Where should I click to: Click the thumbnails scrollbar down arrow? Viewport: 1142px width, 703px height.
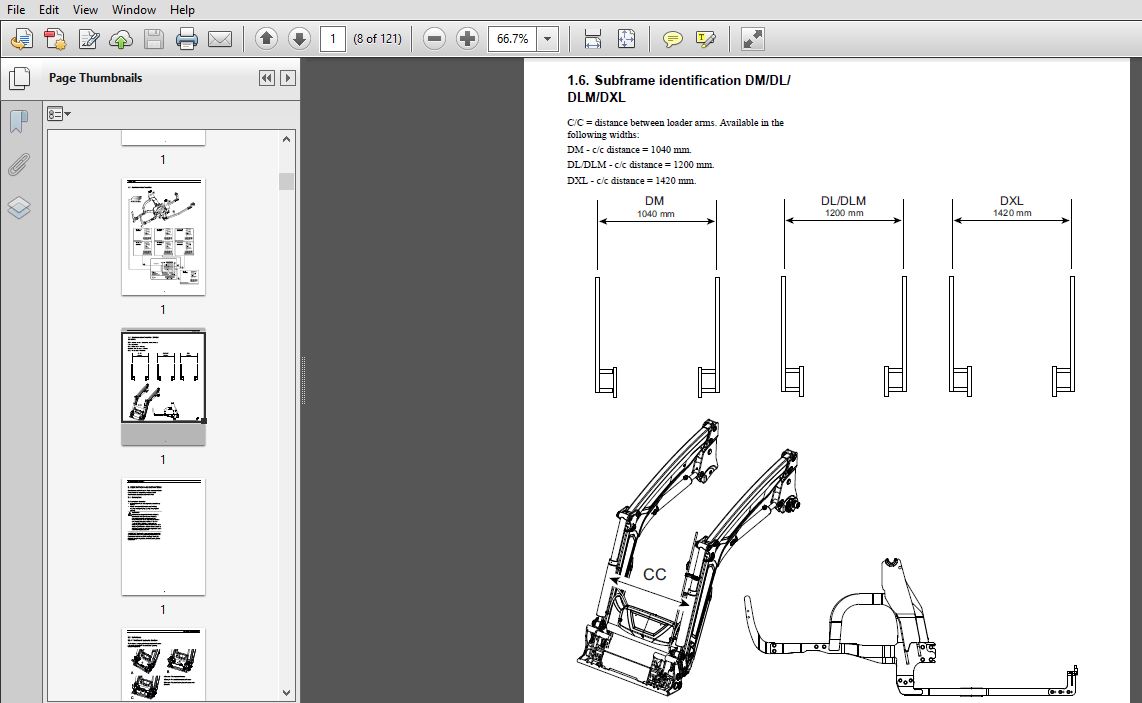[286, 693]
